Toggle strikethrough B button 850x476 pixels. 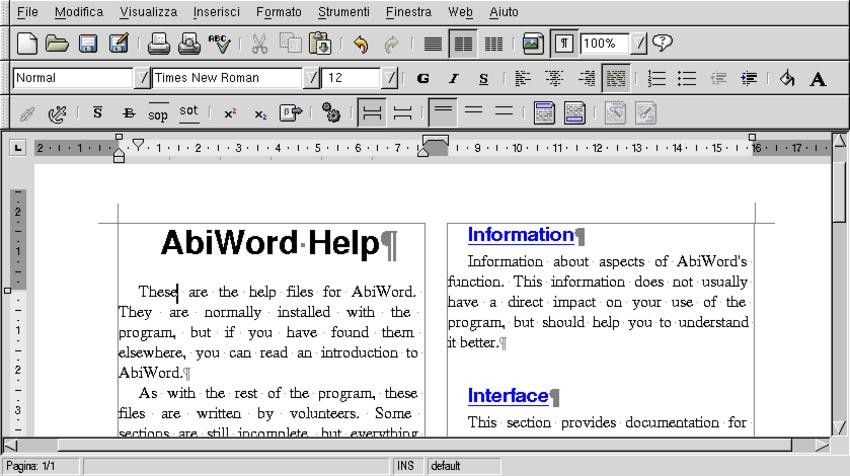[x=128, y=113]
